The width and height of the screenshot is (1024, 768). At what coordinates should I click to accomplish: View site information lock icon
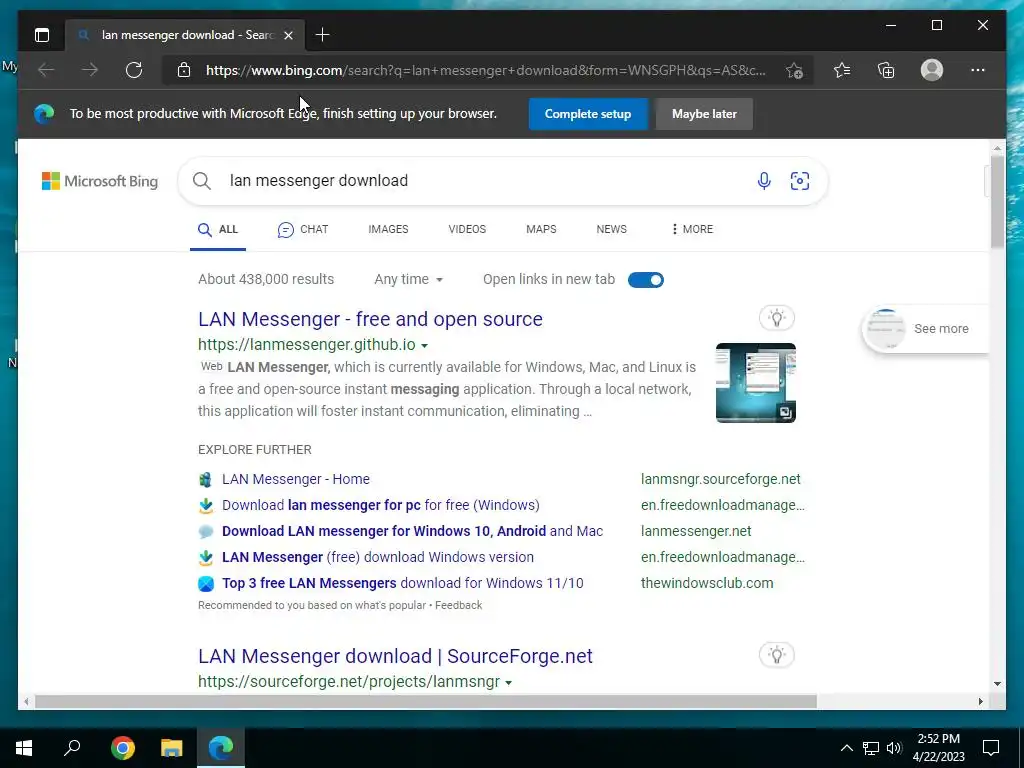point(184,70)
